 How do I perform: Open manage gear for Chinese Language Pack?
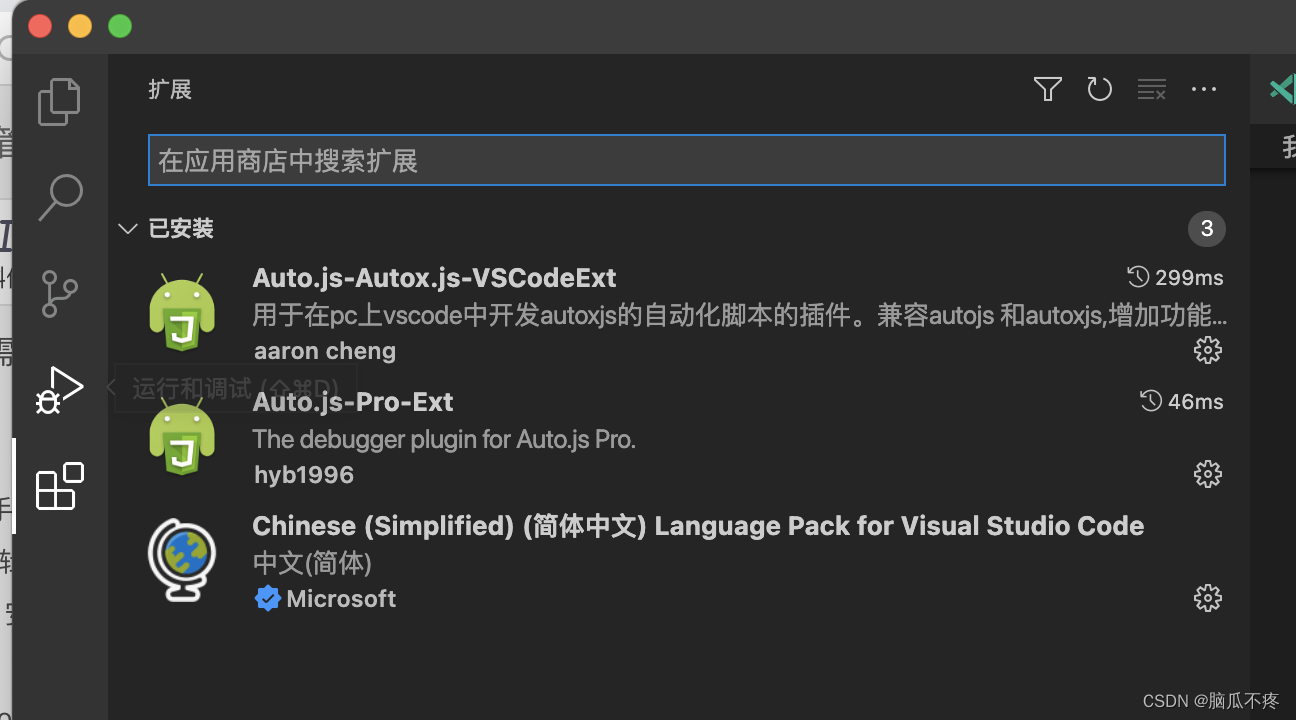click(1207, 598)
